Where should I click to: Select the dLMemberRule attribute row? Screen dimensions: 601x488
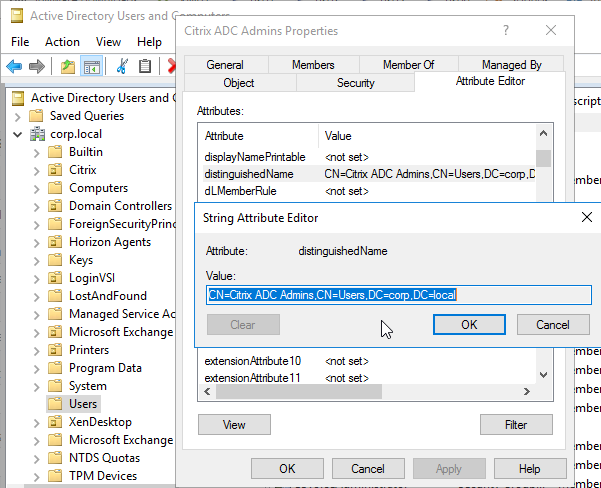coord(369,191)
